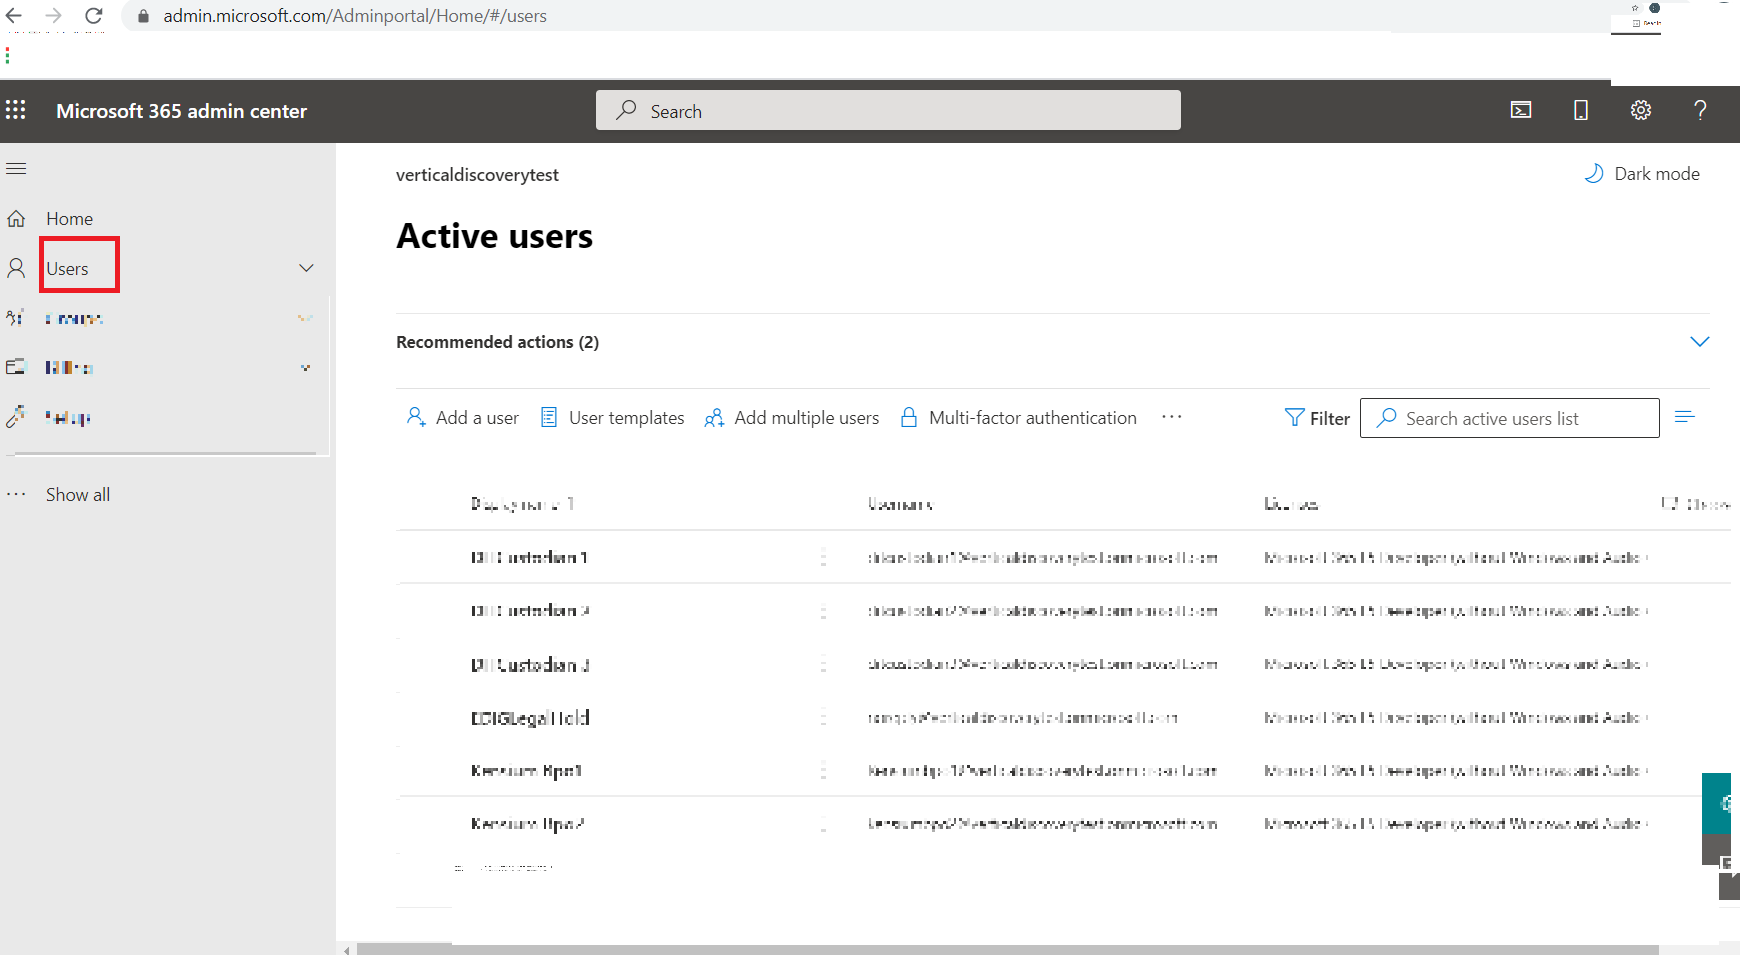Screen dimensions: 1740x955
Task: Open Setup in the navigation
Action: [68, 418]
